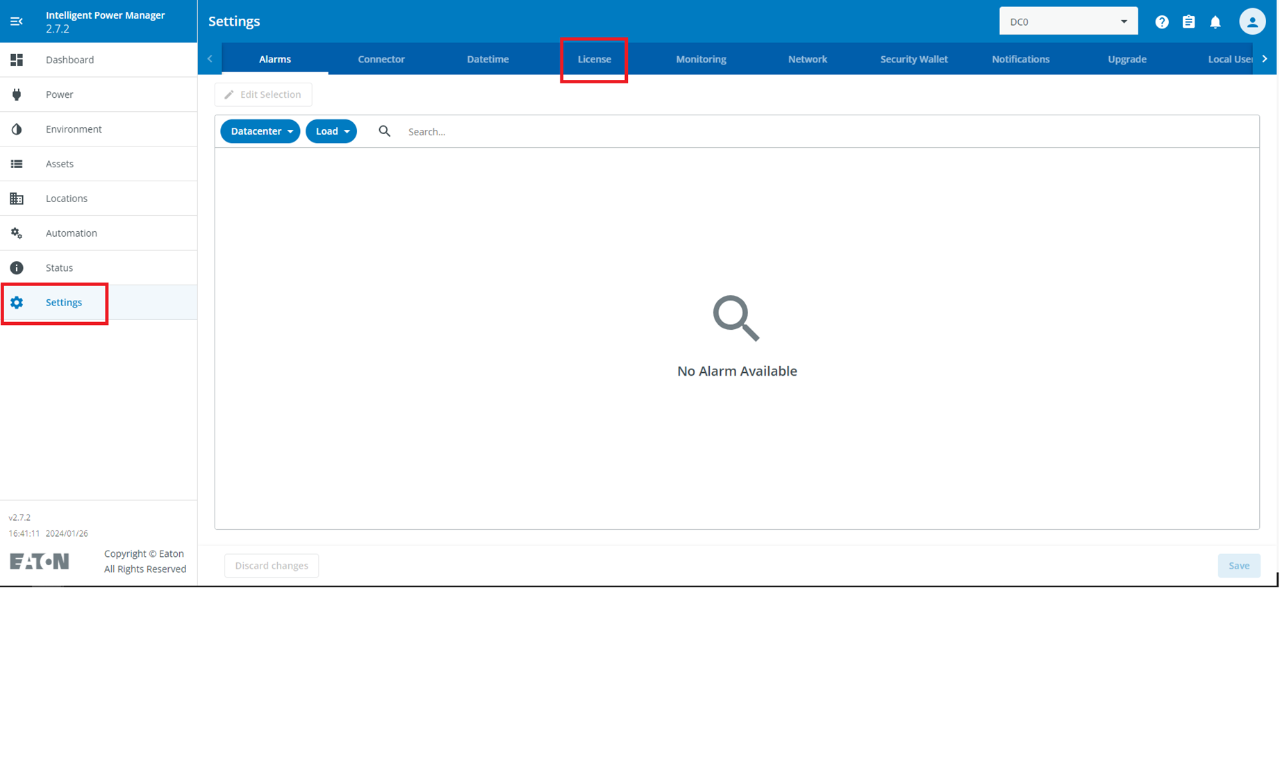
Task: Click the notification bell icon
Action: click(1216, 21)
